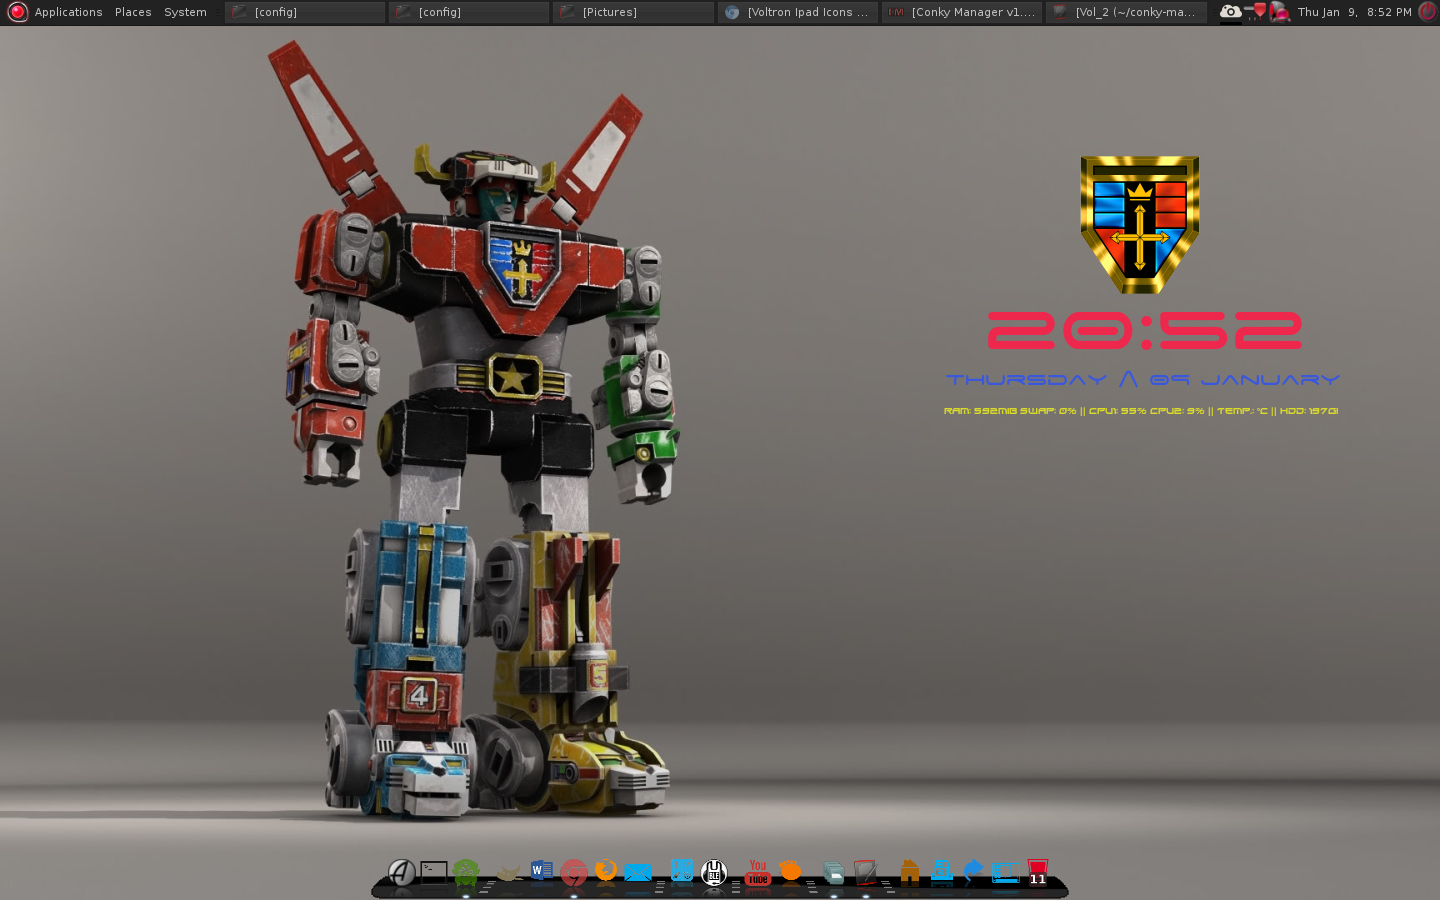
Task: Open the orange home folder in the dock
Action: (x=909, y=870)
